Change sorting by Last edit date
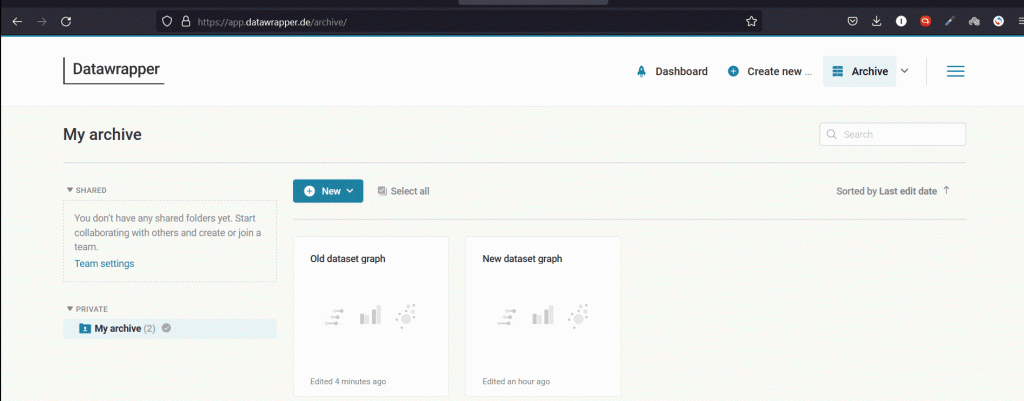 pos(886,191)
